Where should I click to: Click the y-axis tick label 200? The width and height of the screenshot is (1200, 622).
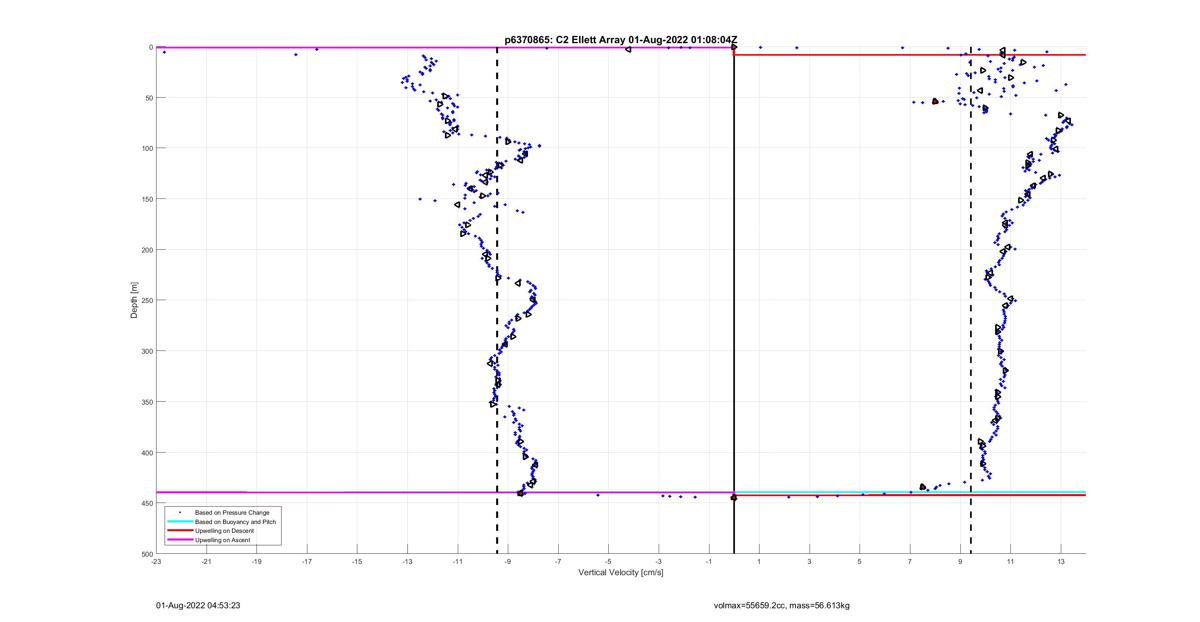pos(146,250)
